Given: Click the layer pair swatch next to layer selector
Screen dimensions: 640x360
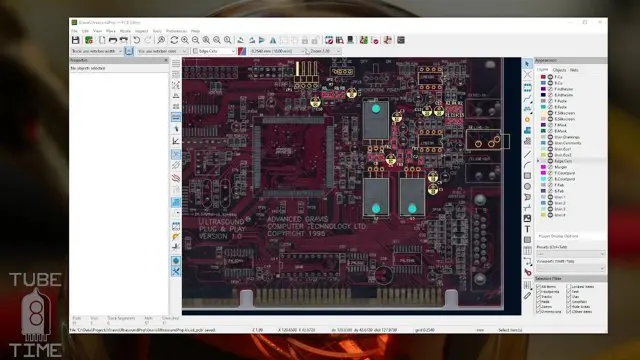Looking at the screenshot, I should (x=242, y=51).
